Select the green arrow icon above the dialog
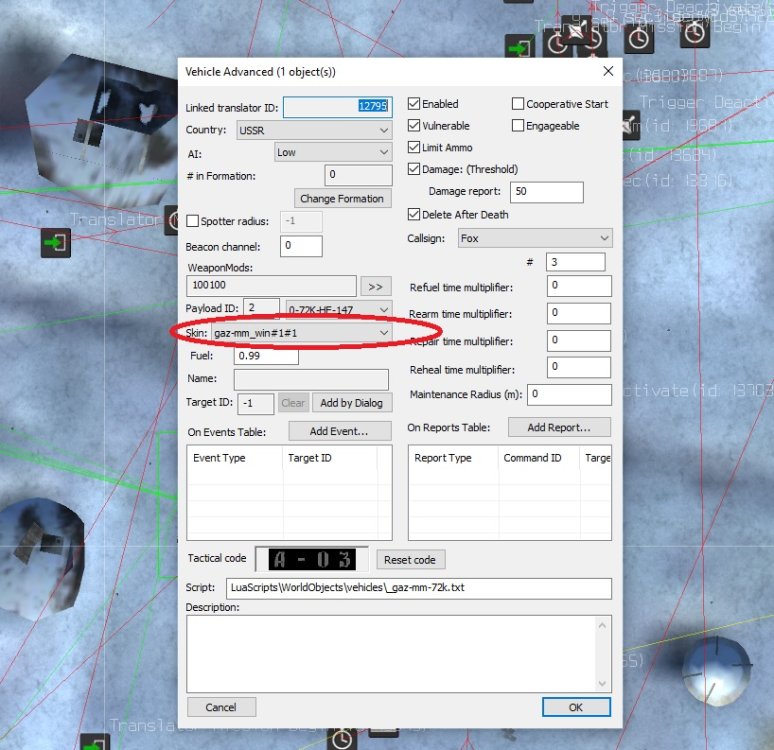Viewport: 774px width, 750px height. pos(519,47)
